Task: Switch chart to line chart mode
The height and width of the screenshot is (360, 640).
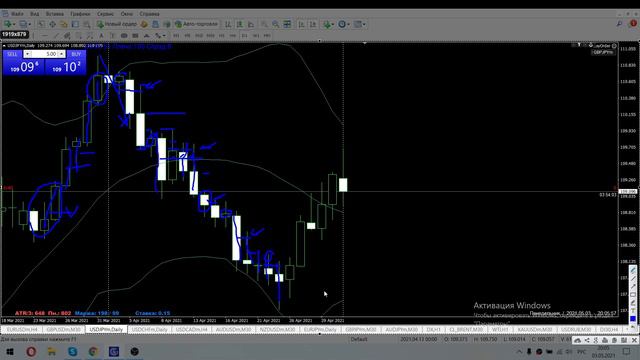Action: coord(251,24)
